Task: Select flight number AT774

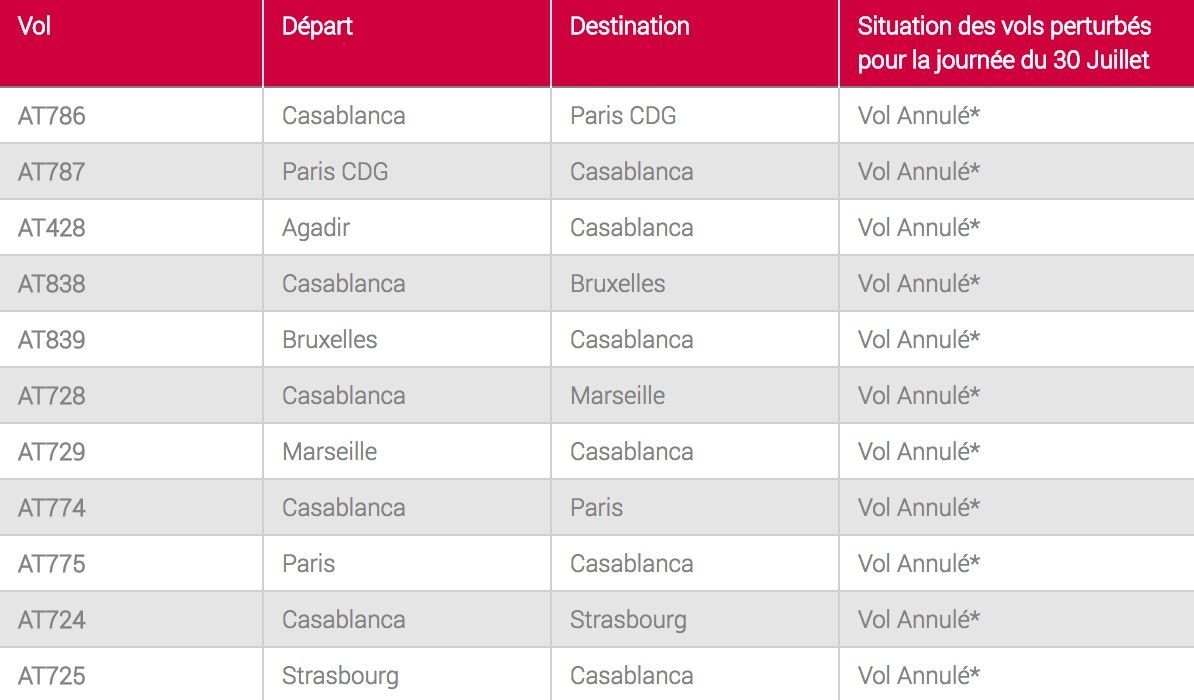Action: 52,508
